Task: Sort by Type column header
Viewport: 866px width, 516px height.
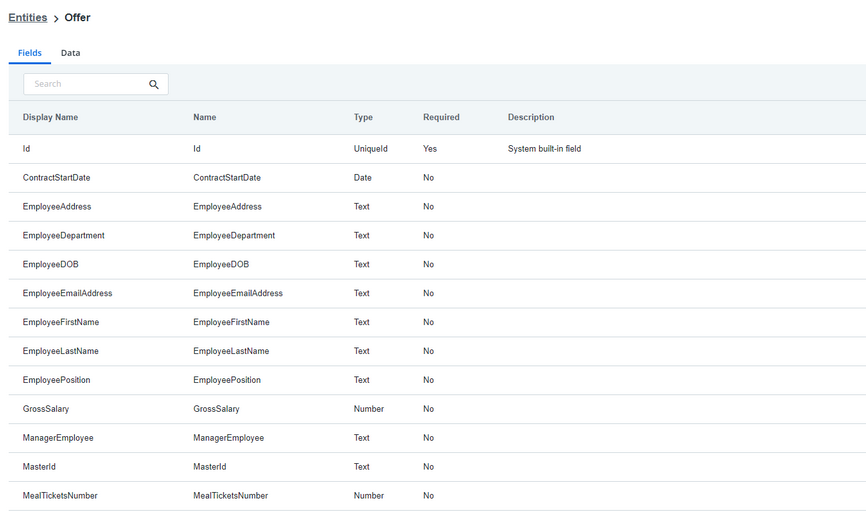Action: pos(363,117)
